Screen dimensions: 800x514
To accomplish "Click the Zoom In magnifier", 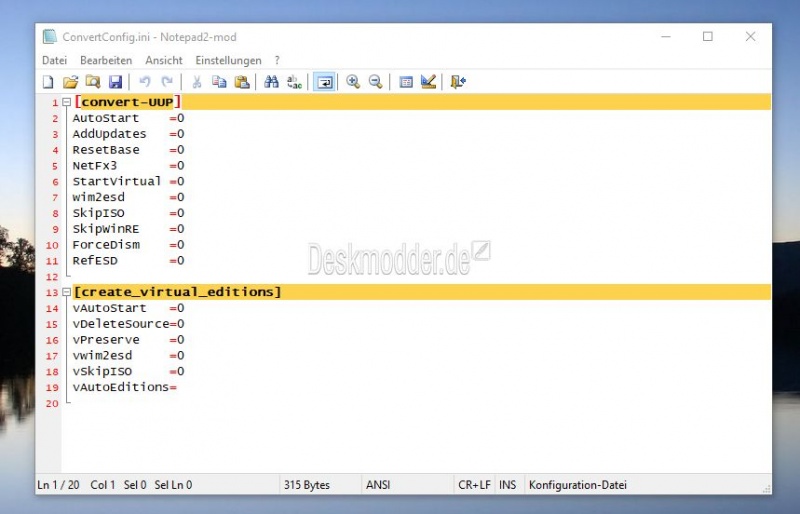I will point(353,82).
